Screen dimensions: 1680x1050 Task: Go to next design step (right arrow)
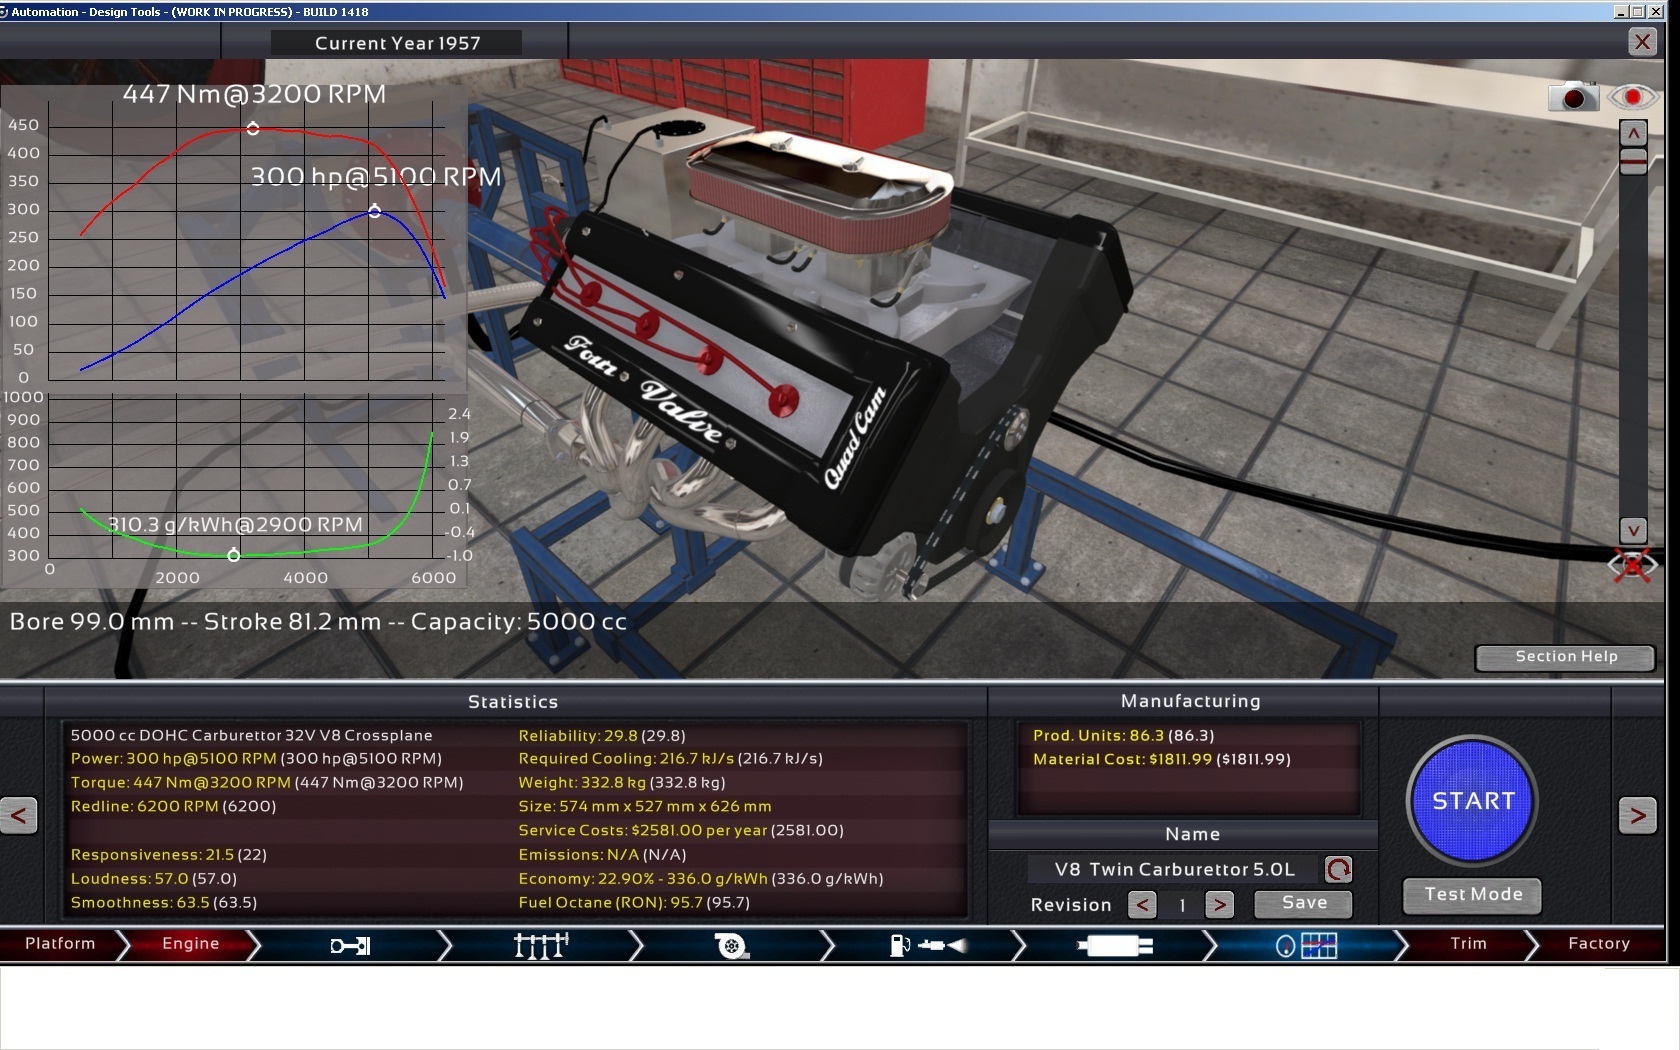[1637, 815]
